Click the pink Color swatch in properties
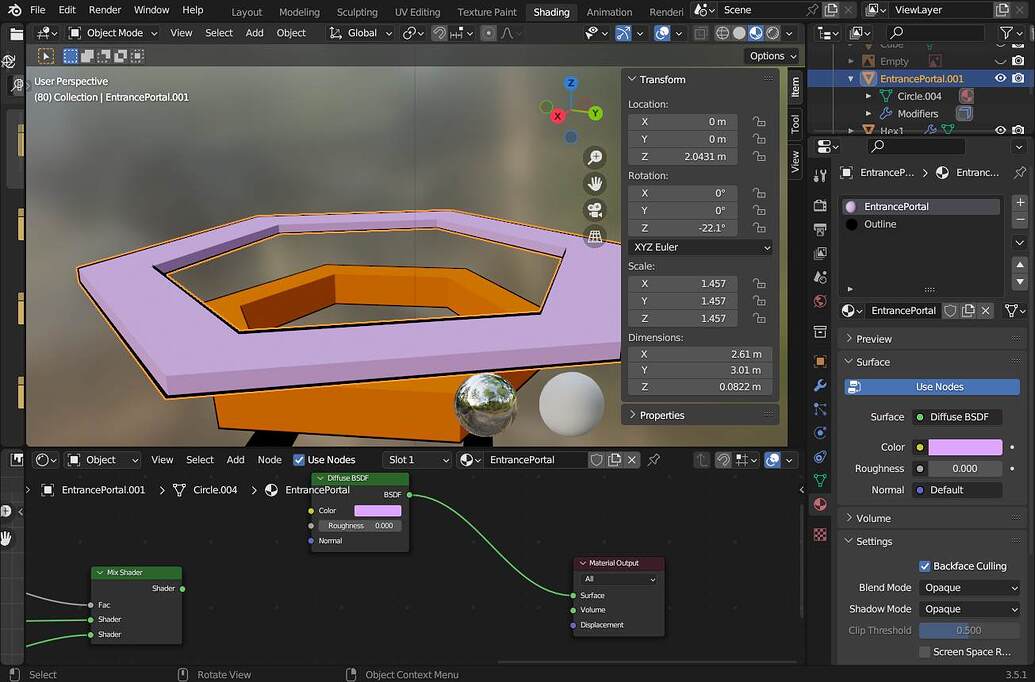The height and width of the screenshot is (682, 1035). 965,447
